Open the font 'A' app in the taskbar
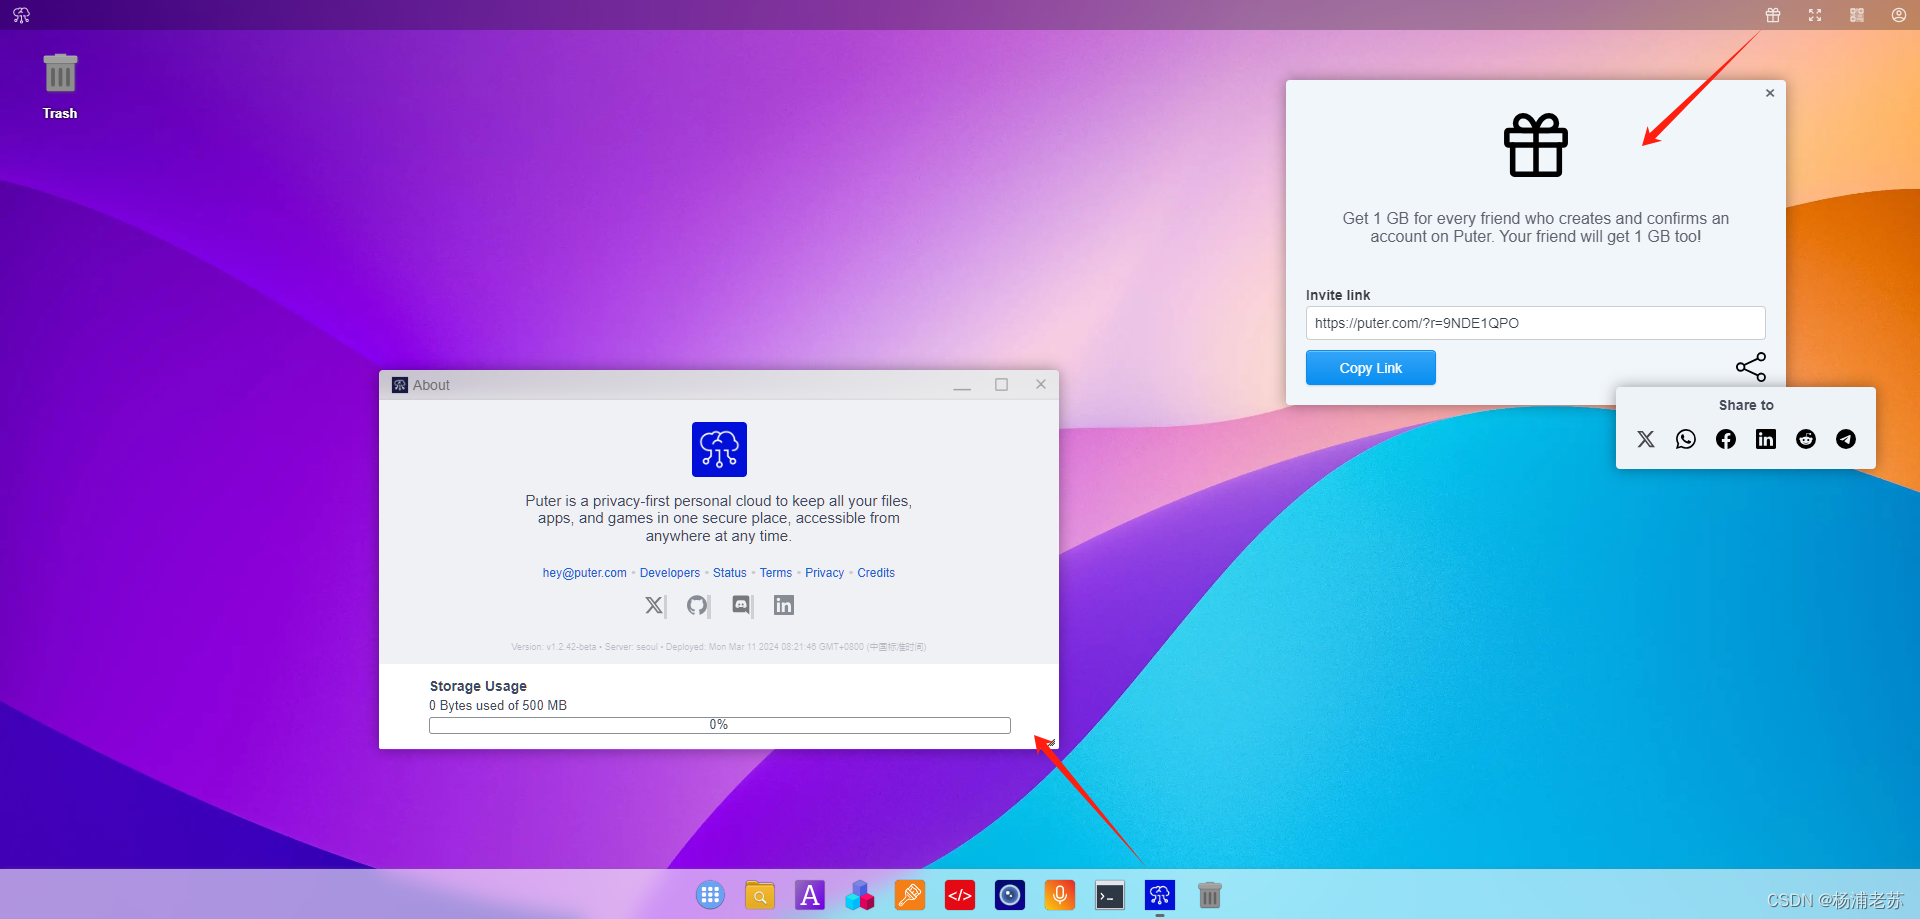1920x919 pixels. pos(810,895)
